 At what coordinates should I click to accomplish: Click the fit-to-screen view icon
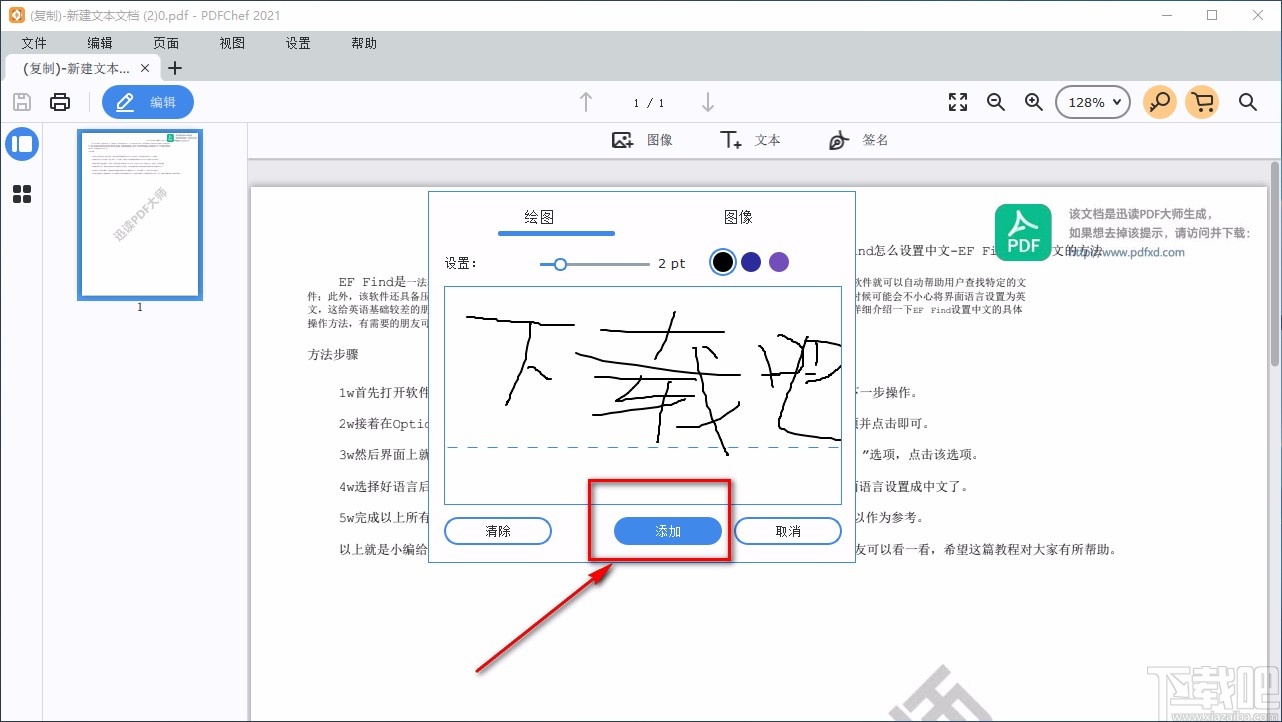(x=957, y=101)
